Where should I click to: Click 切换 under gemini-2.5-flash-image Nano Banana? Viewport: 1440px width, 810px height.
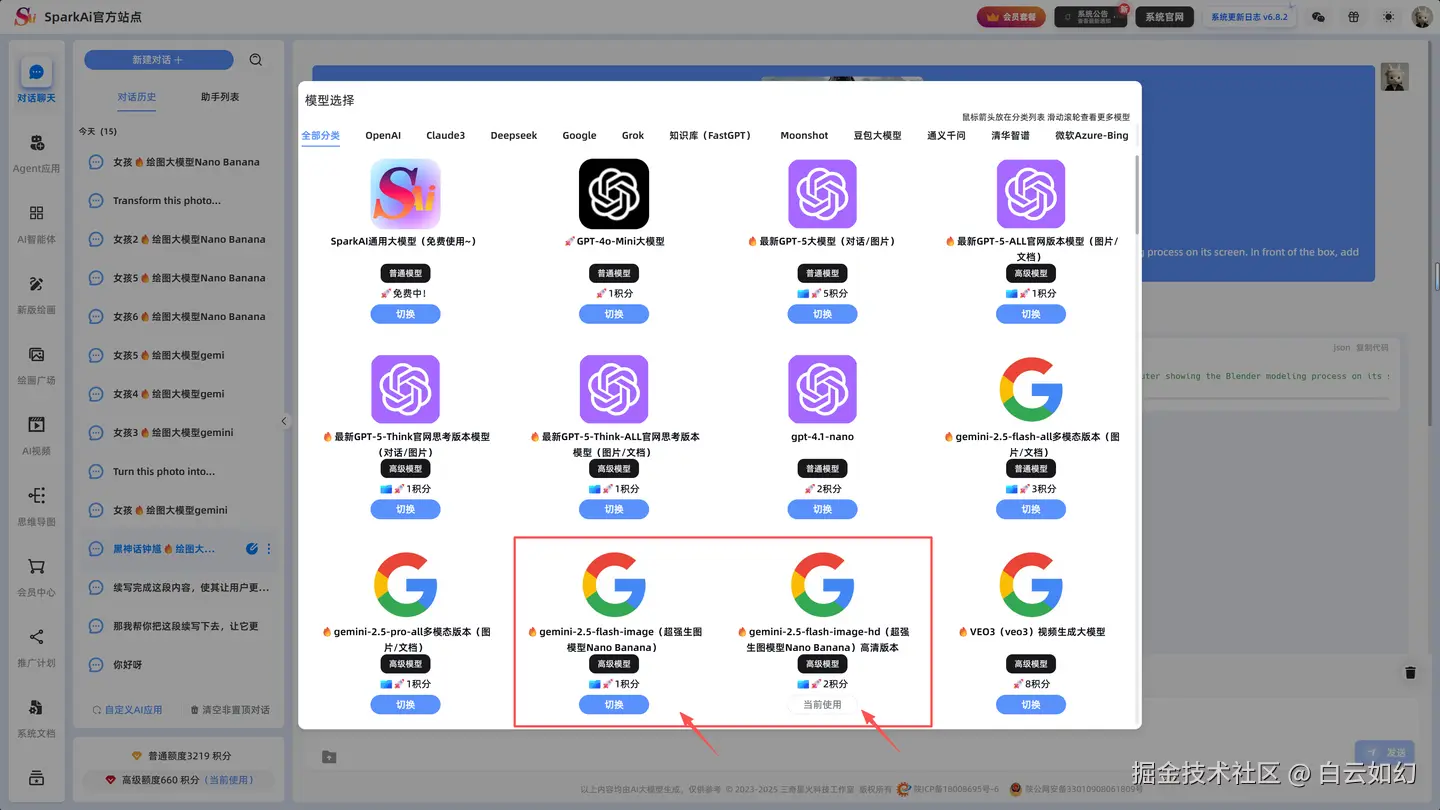614,704
